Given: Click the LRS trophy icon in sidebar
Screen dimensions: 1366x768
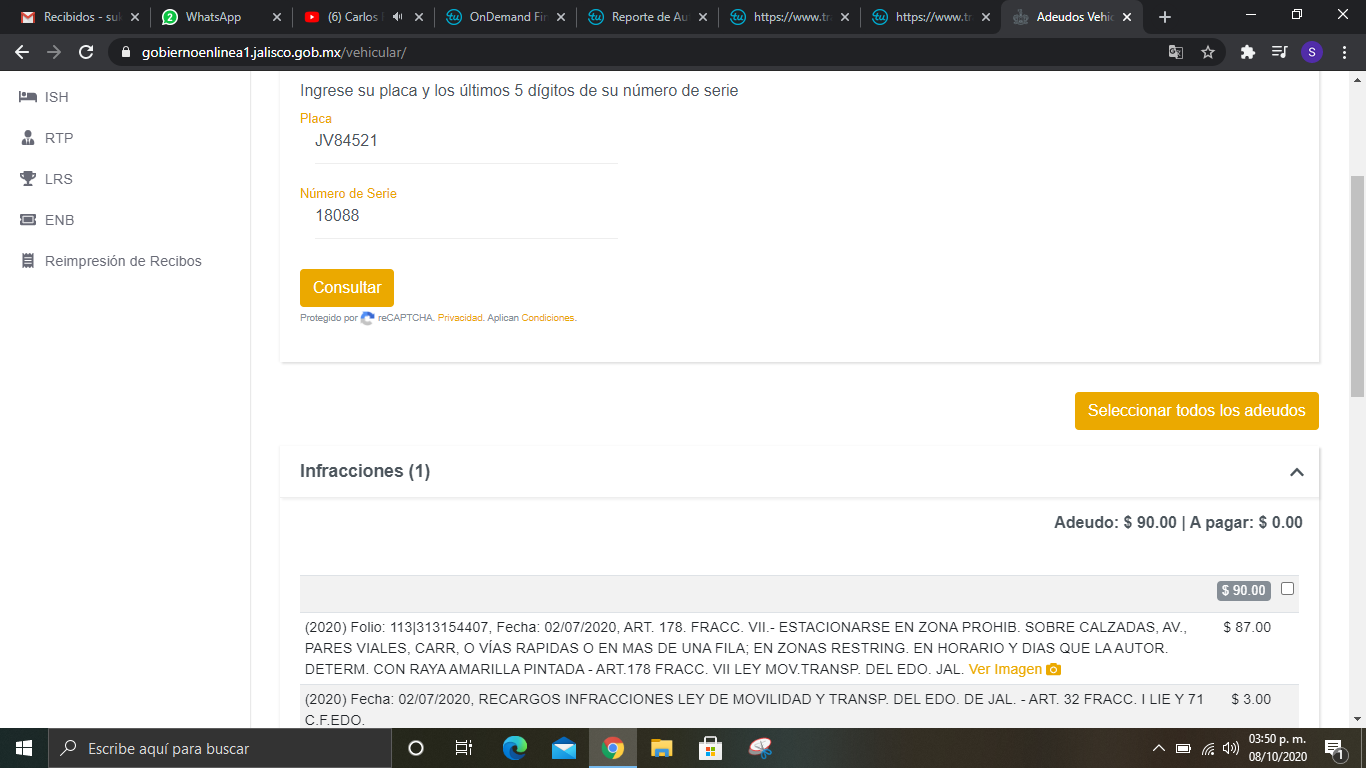Looking at the screenshot, I should (28, 179).
